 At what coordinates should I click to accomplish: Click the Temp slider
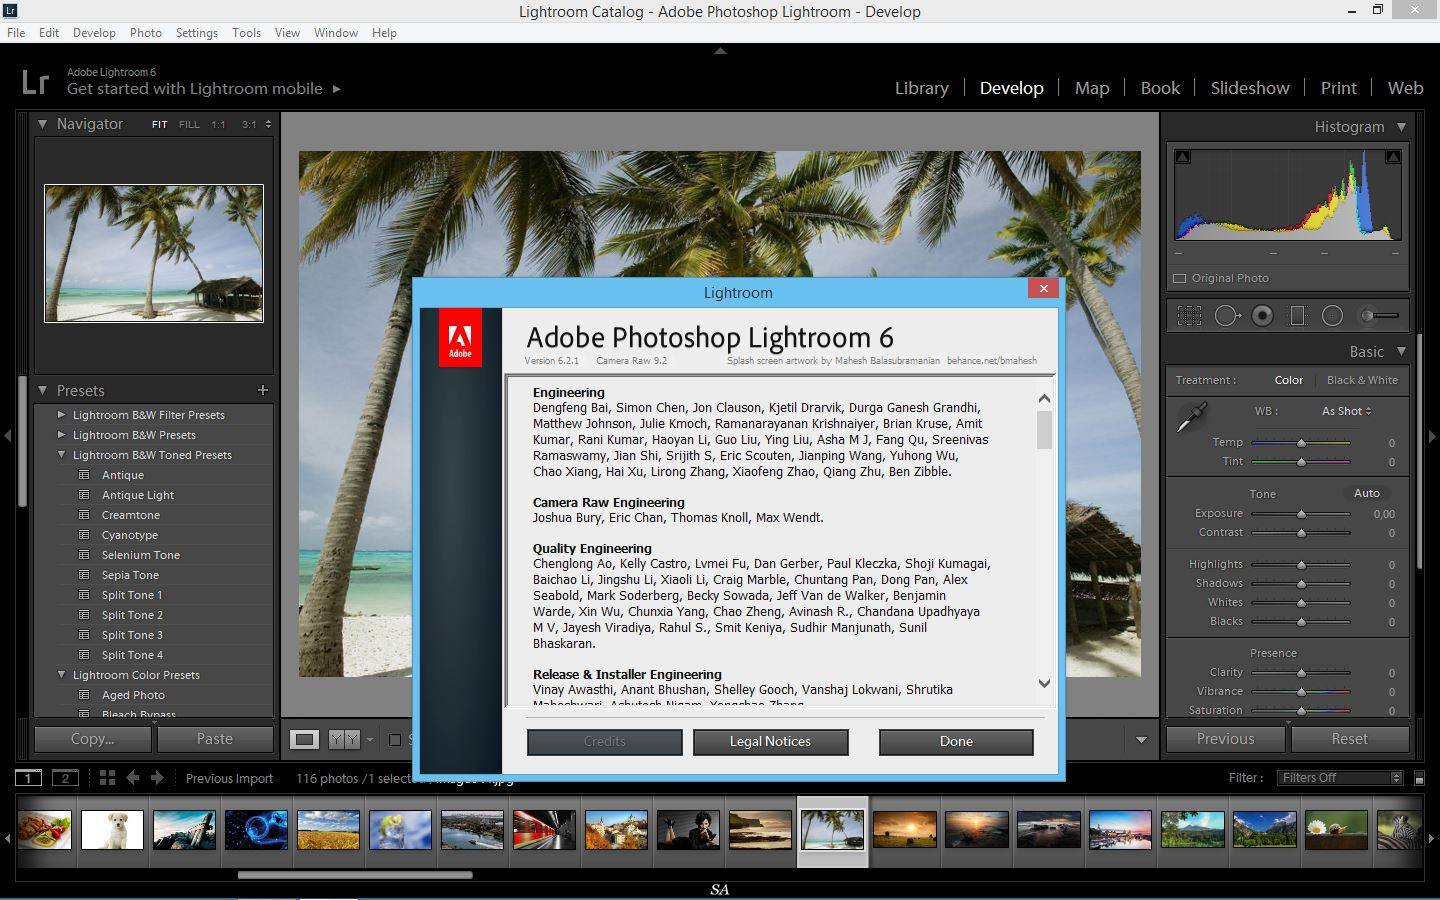(x=1301, y=443)
